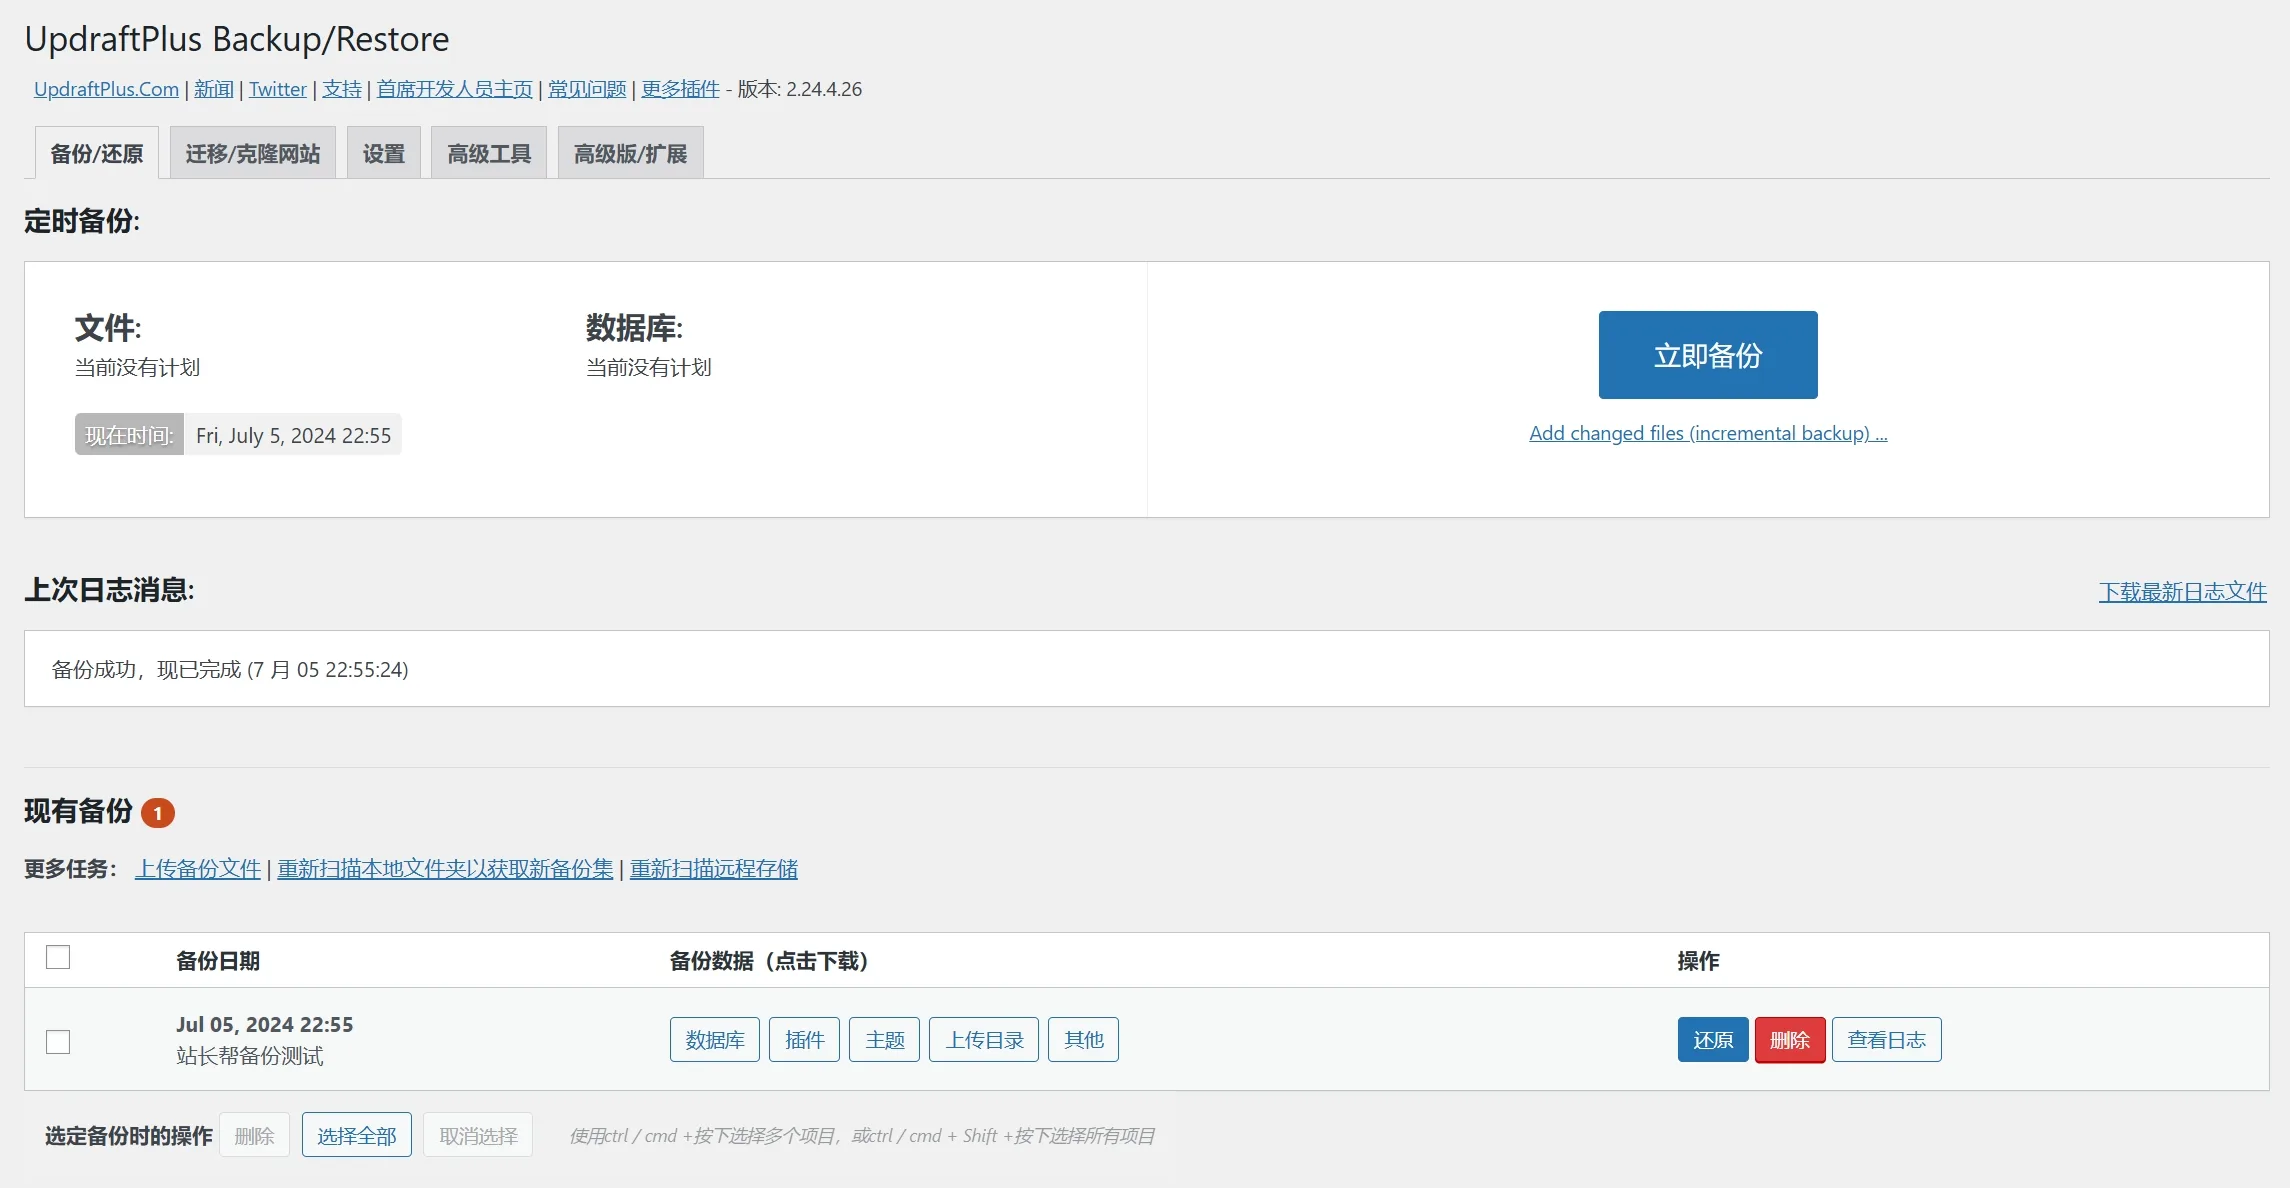This screenshot has width=2290, height=1188.
Task: Open the 设置 settings tab
Action: 383,154
